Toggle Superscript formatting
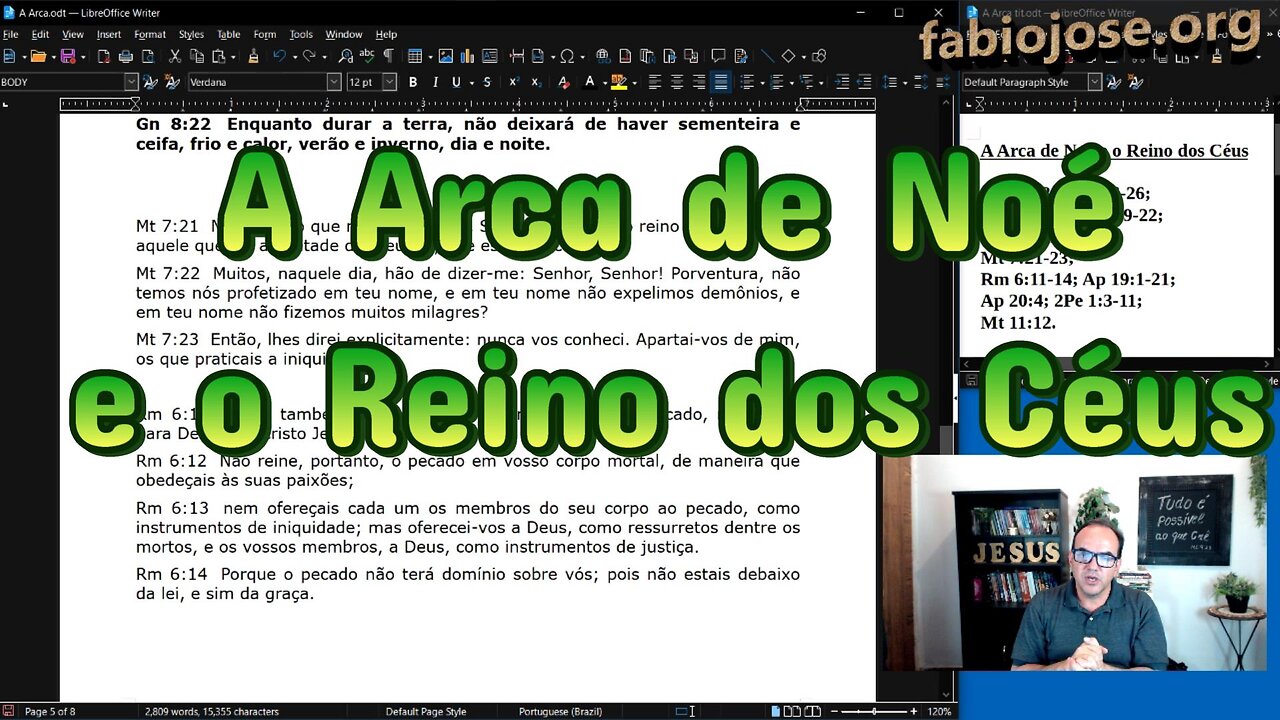 (x=514, y=82)
